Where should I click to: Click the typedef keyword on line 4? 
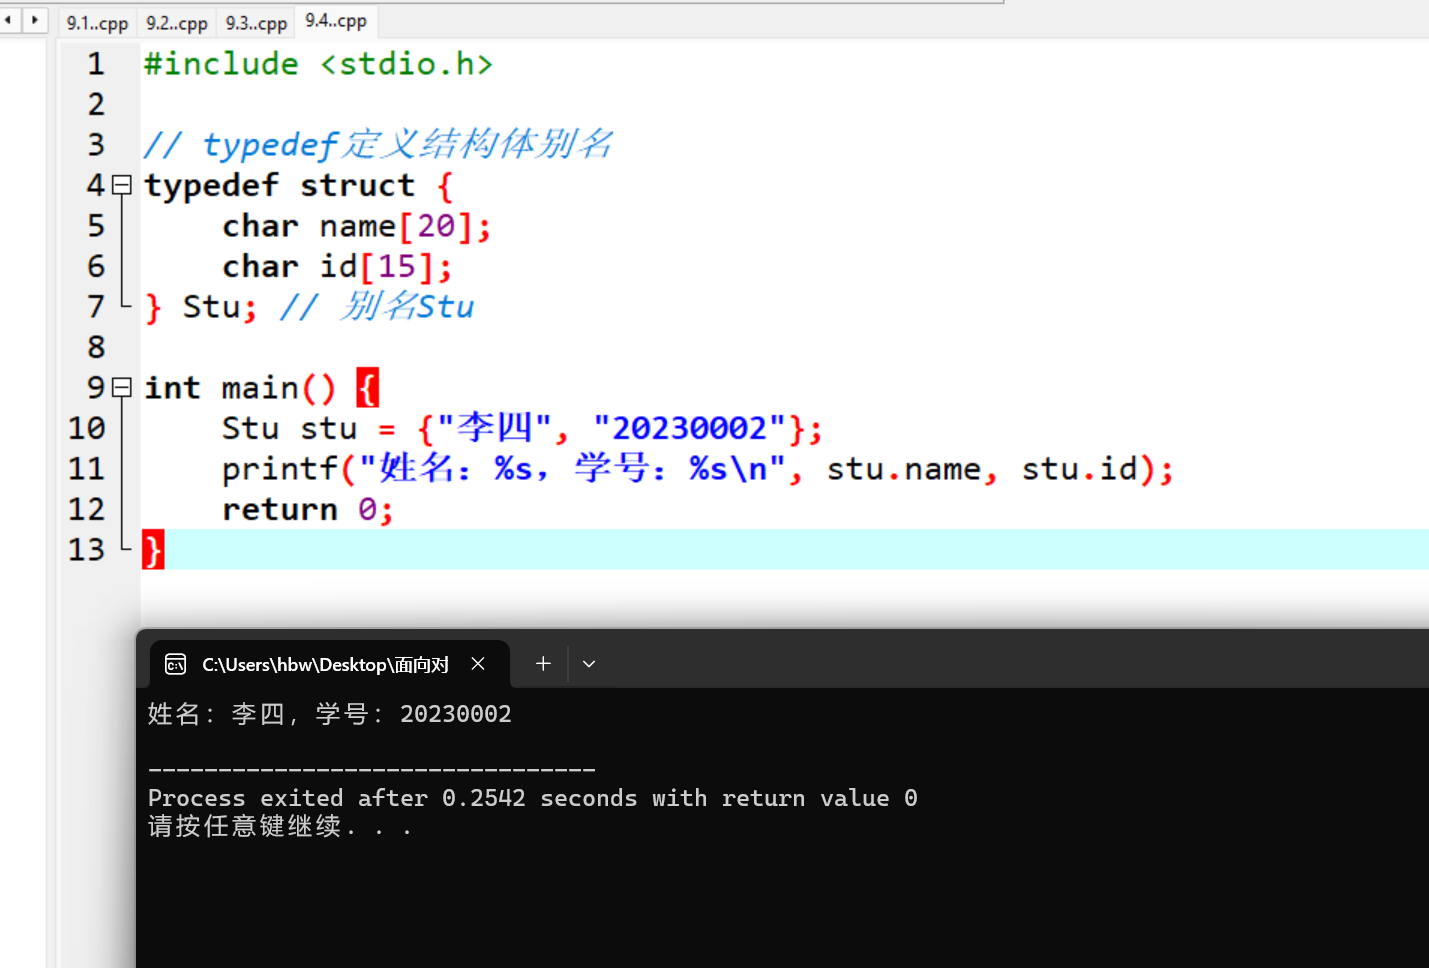coord(211,186)
